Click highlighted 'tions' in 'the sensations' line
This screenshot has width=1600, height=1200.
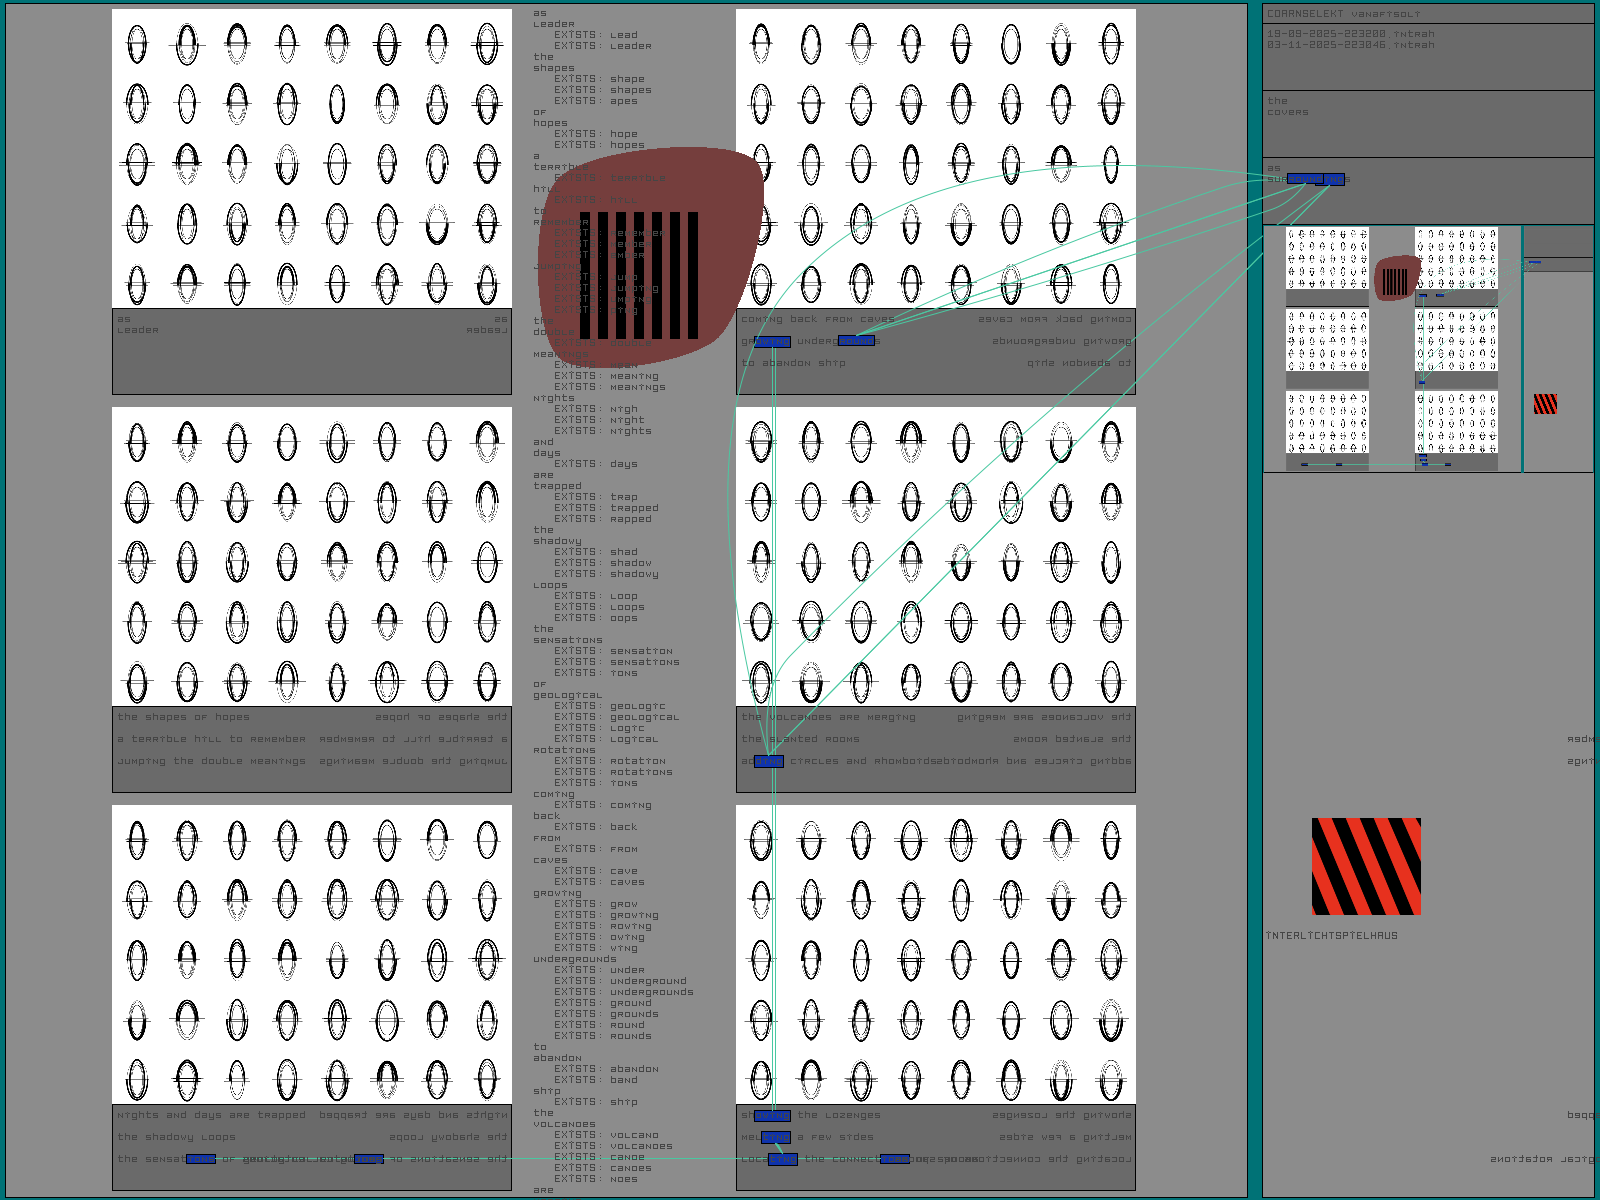tap(201, 1160)
